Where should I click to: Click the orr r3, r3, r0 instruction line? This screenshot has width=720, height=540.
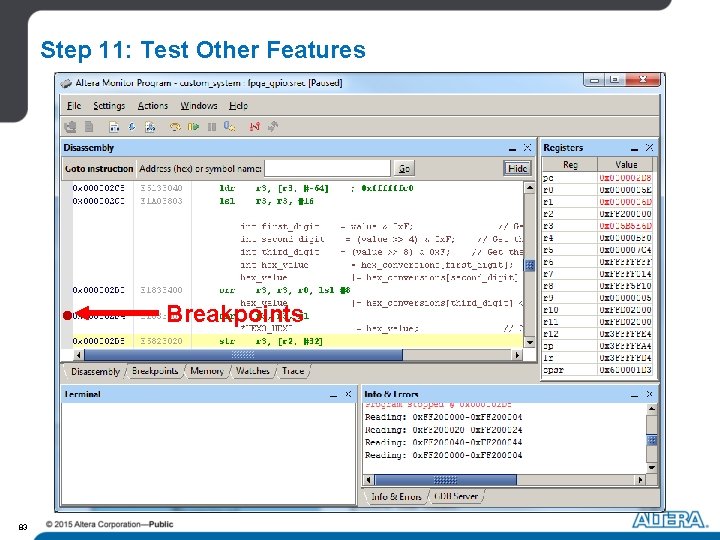[285, 290]
